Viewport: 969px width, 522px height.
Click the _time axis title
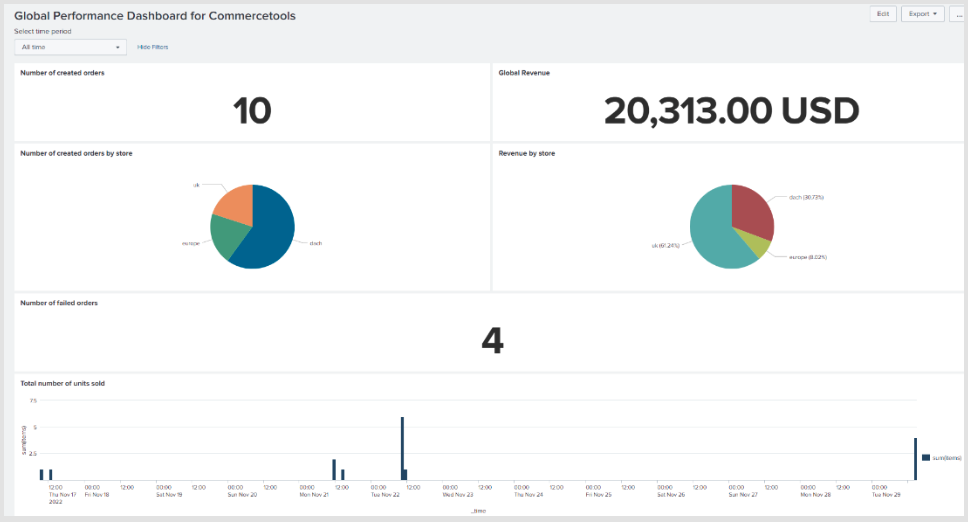(478, 511)
